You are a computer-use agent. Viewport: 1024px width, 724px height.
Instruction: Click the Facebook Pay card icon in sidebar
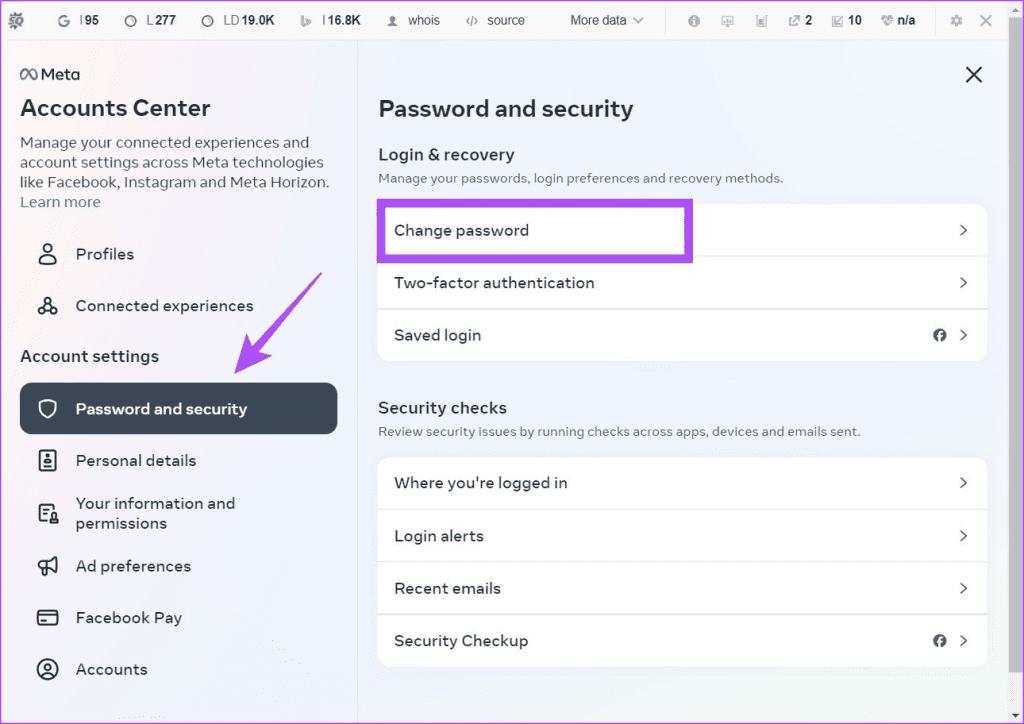47,617
